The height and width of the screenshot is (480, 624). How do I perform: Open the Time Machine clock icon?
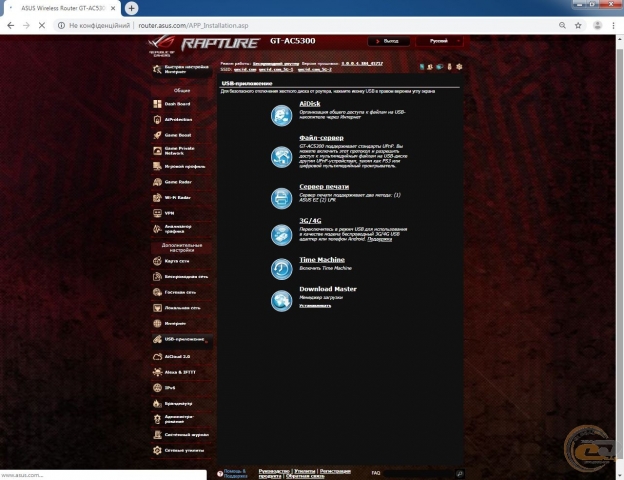tap(281, 269)
